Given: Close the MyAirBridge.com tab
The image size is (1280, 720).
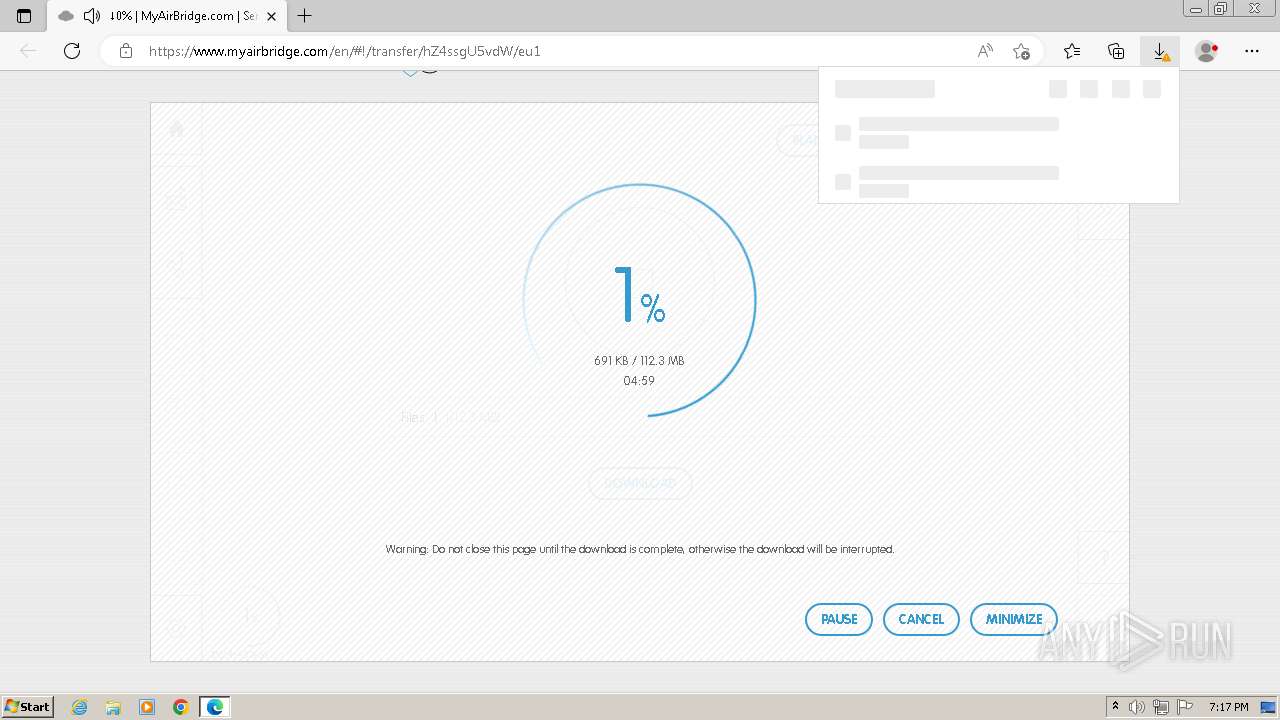Looking at the screenshot, I should tap(271, 16).
